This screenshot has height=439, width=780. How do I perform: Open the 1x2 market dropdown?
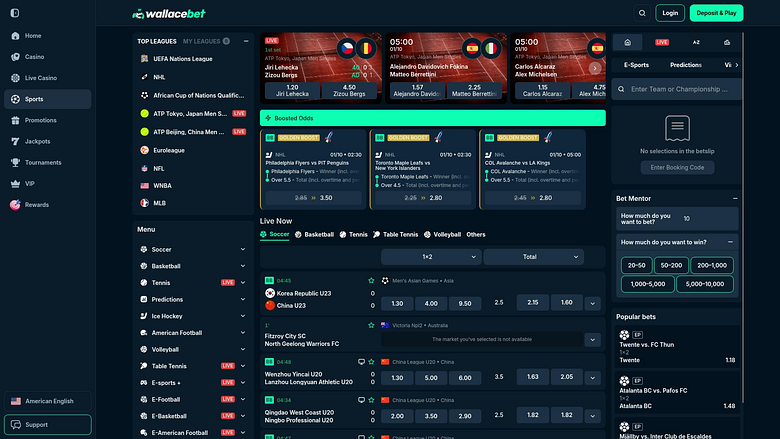click(431, 257)
